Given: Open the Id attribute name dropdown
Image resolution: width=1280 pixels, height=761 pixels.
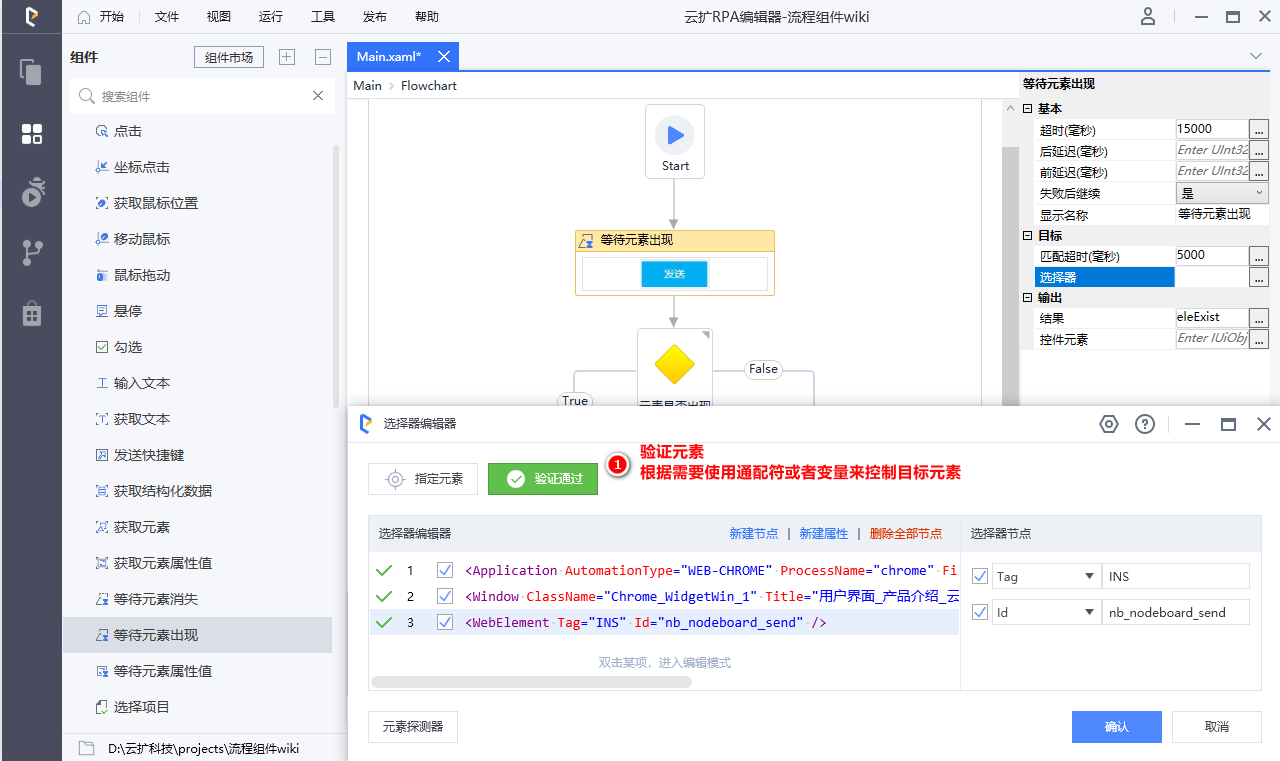Looking at the screenshot, I should (1089, 612).
